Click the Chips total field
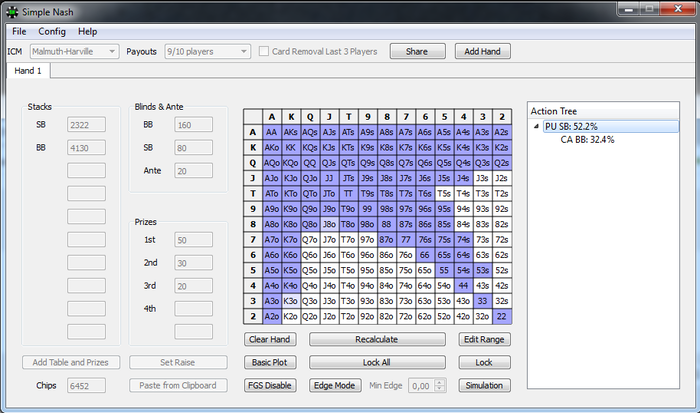The height and width of the screenshot is (413, 700). pyautogui.click(x=87, y=385)
